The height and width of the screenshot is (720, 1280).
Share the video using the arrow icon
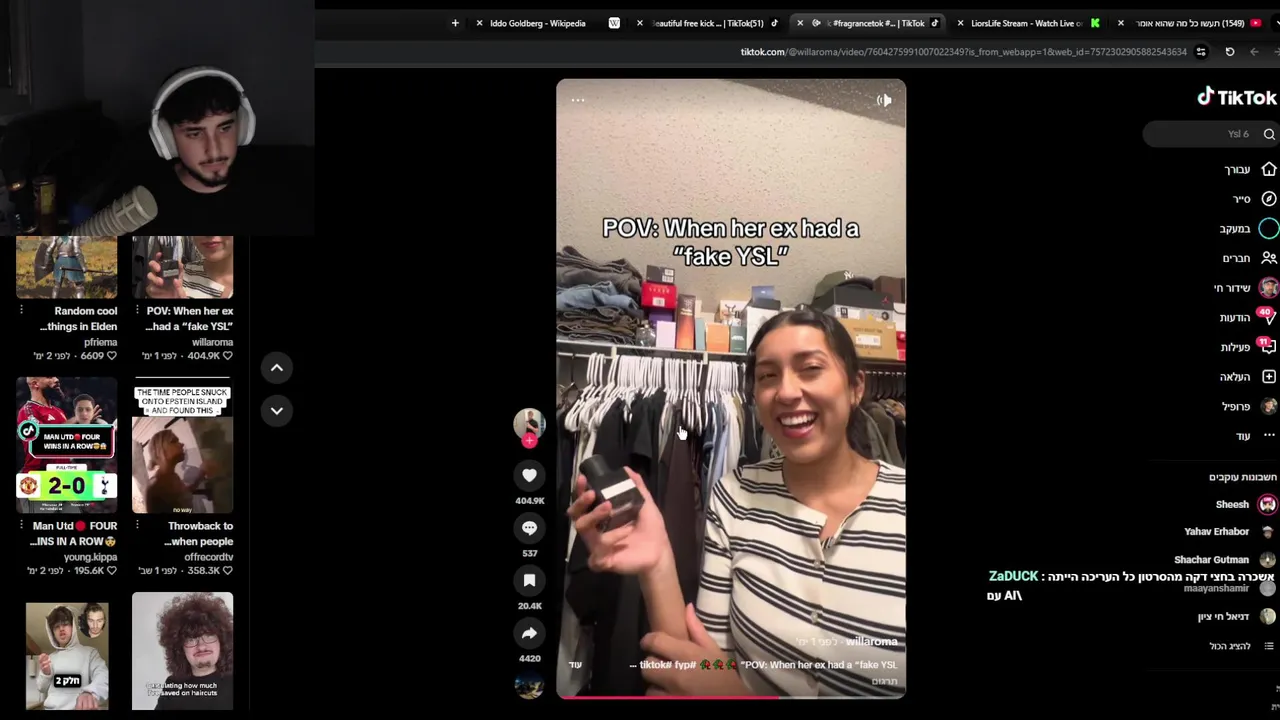coord(529,633)
